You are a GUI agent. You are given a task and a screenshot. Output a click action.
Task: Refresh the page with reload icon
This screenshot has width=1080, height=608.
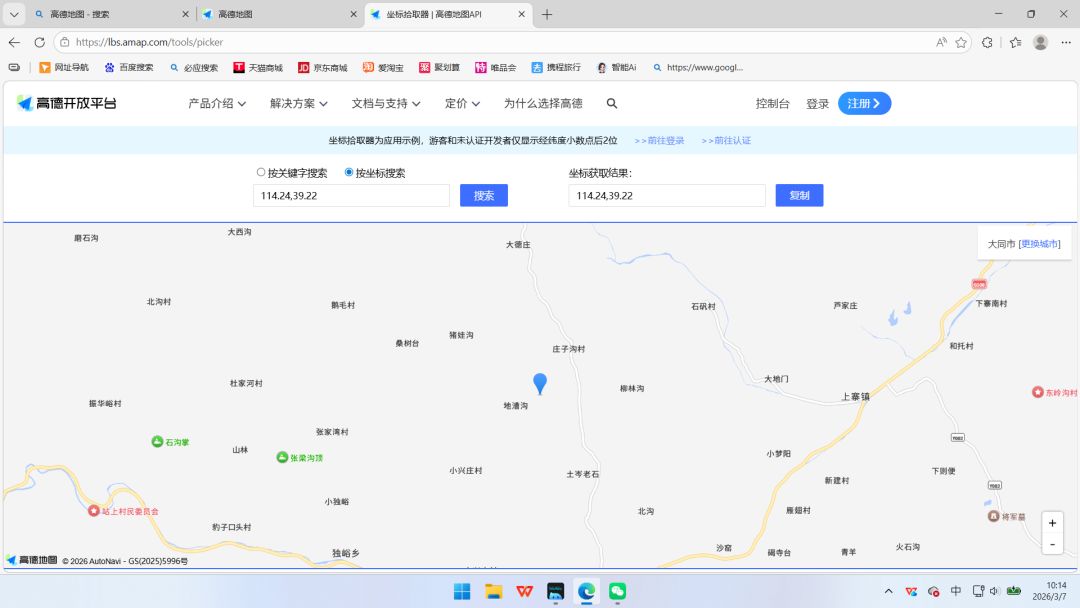[x=39, y=42]
